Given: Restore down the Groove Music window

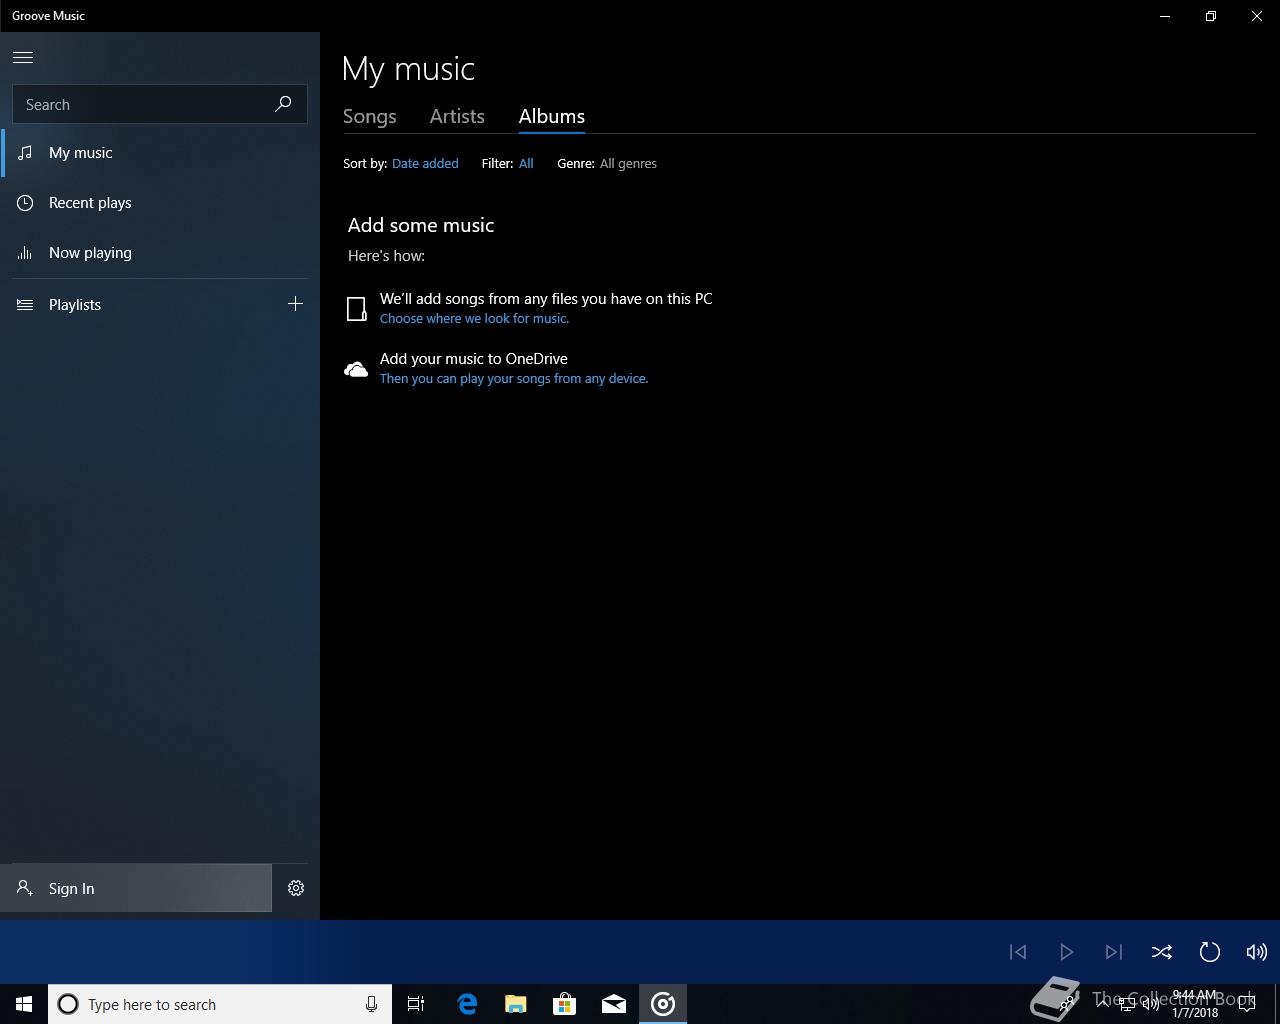Looking at the screenshot, I should pyautogui.click(x=1211, y=16).
